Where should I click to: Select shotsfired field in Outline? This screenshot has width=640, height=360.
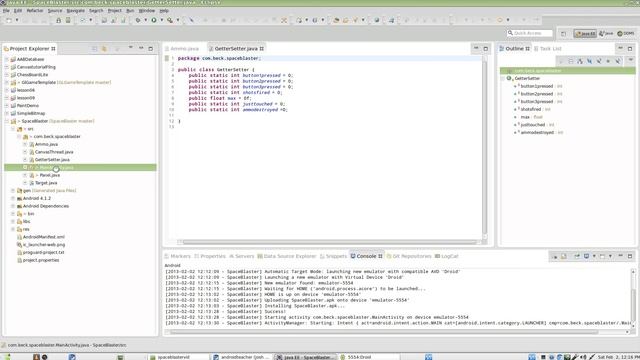tap(531, 109)
